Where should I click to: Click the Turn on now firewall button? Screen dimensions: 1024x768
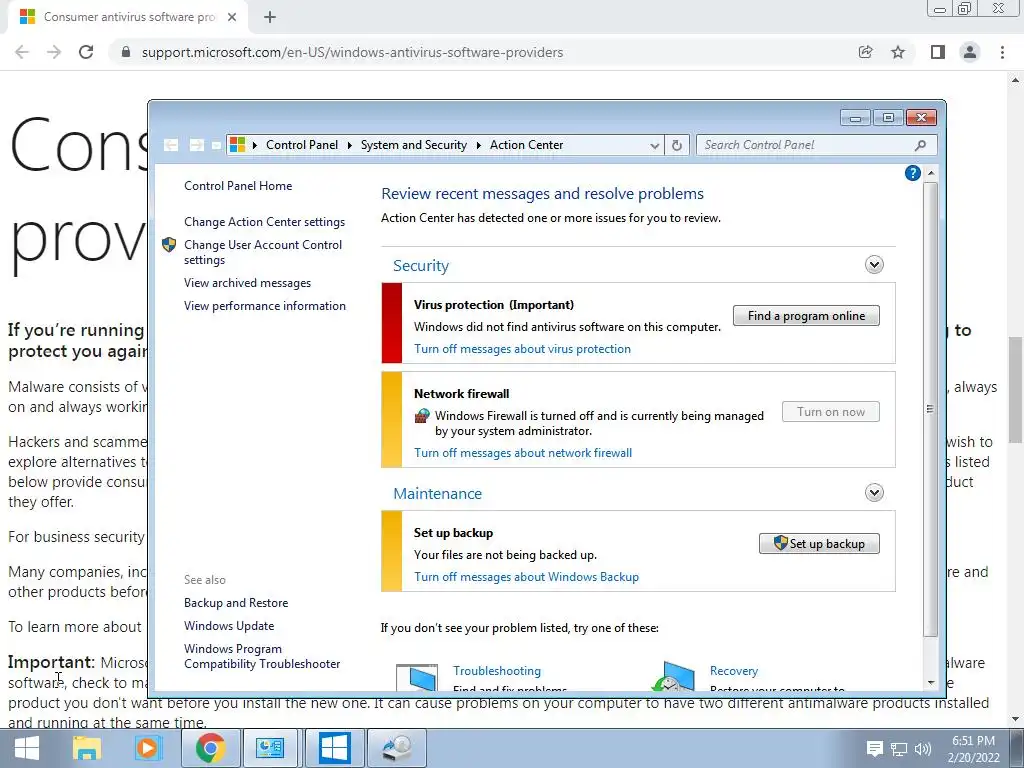coord(831,412)
